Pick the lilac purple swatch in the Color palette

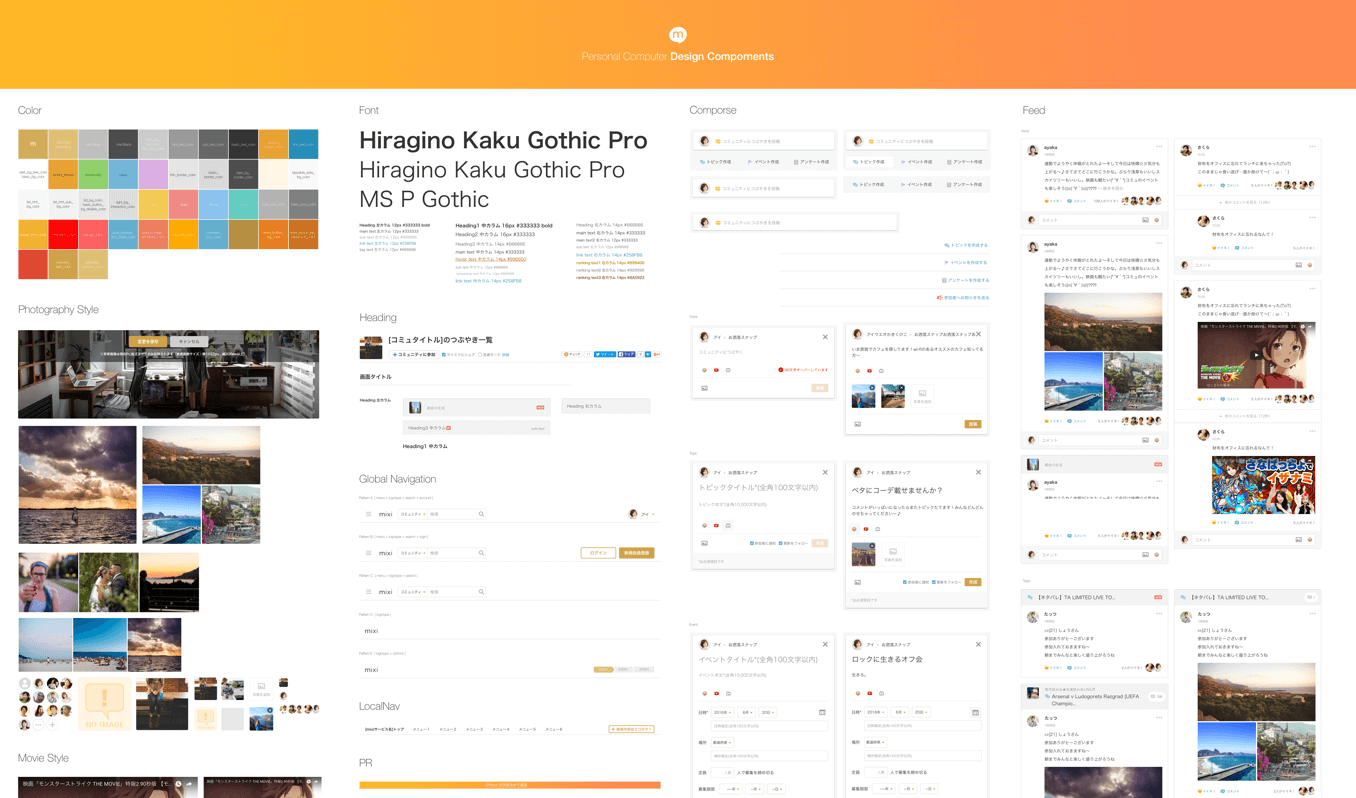pos(153,174)
